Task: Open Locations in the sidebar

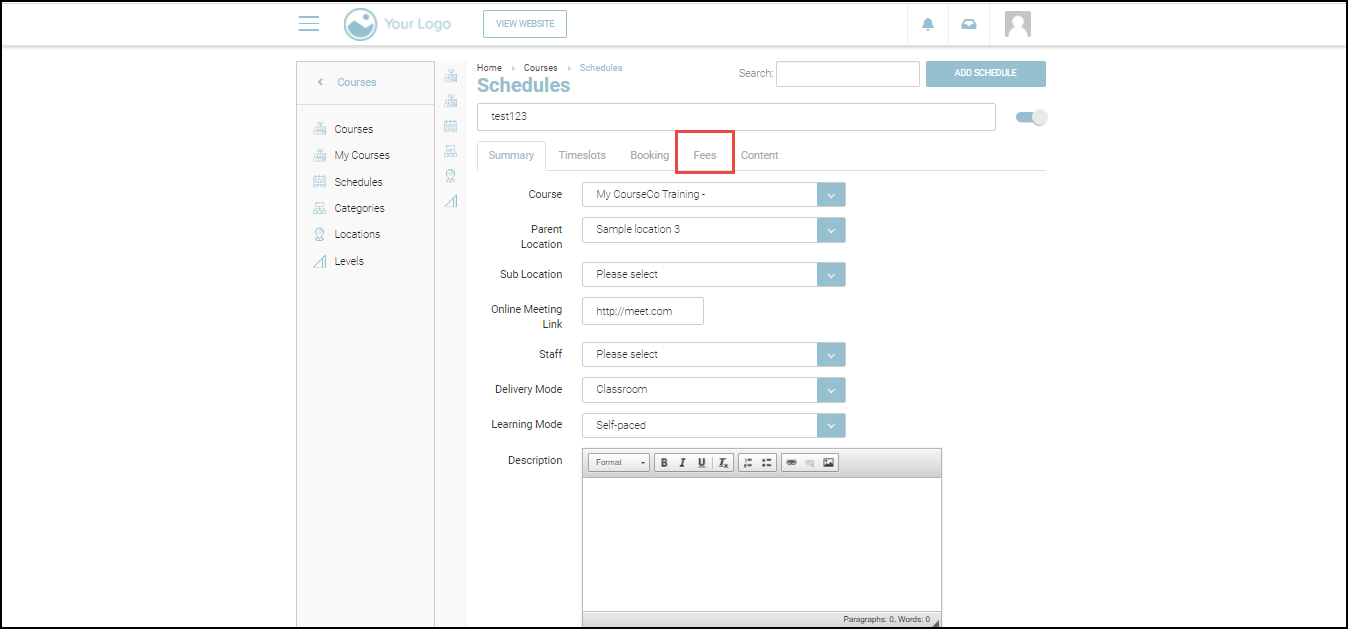Action: [357, 235]
